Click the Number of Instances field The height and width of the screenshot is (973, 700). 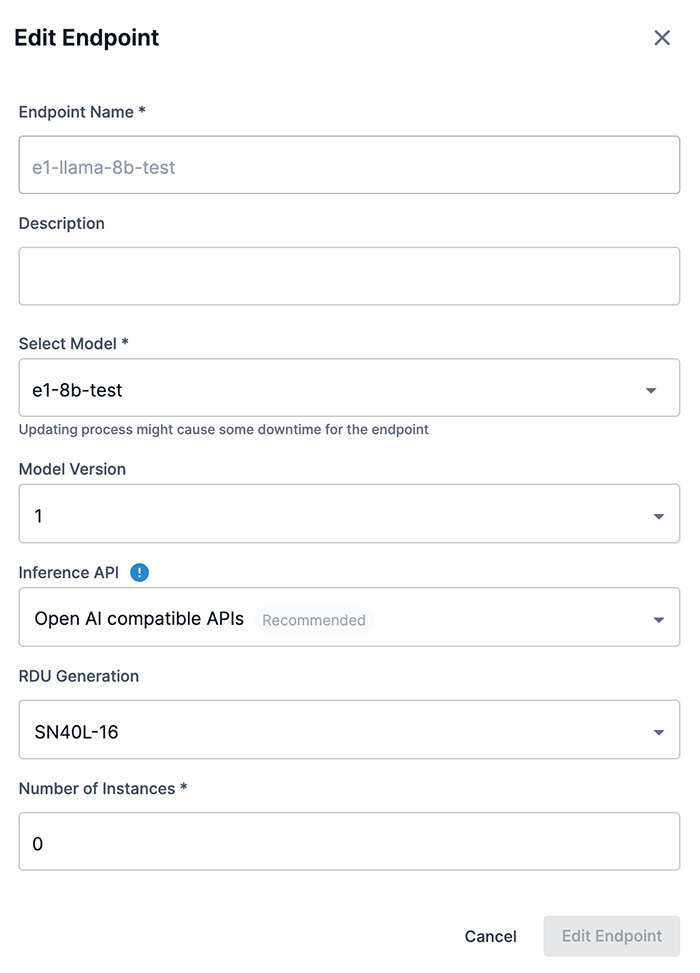point(348,843)
